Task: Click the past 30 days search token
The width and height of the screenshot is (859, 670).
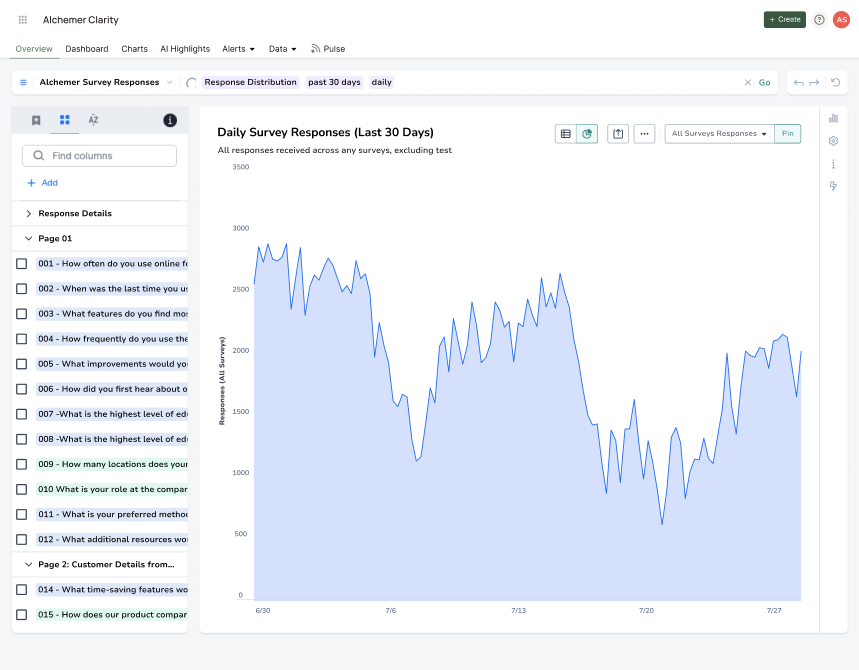Action: click(334, 82)
